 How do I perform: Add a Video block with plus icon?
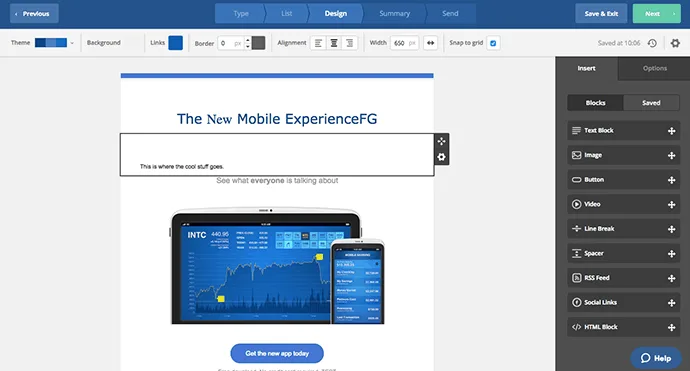click(672, 205)
